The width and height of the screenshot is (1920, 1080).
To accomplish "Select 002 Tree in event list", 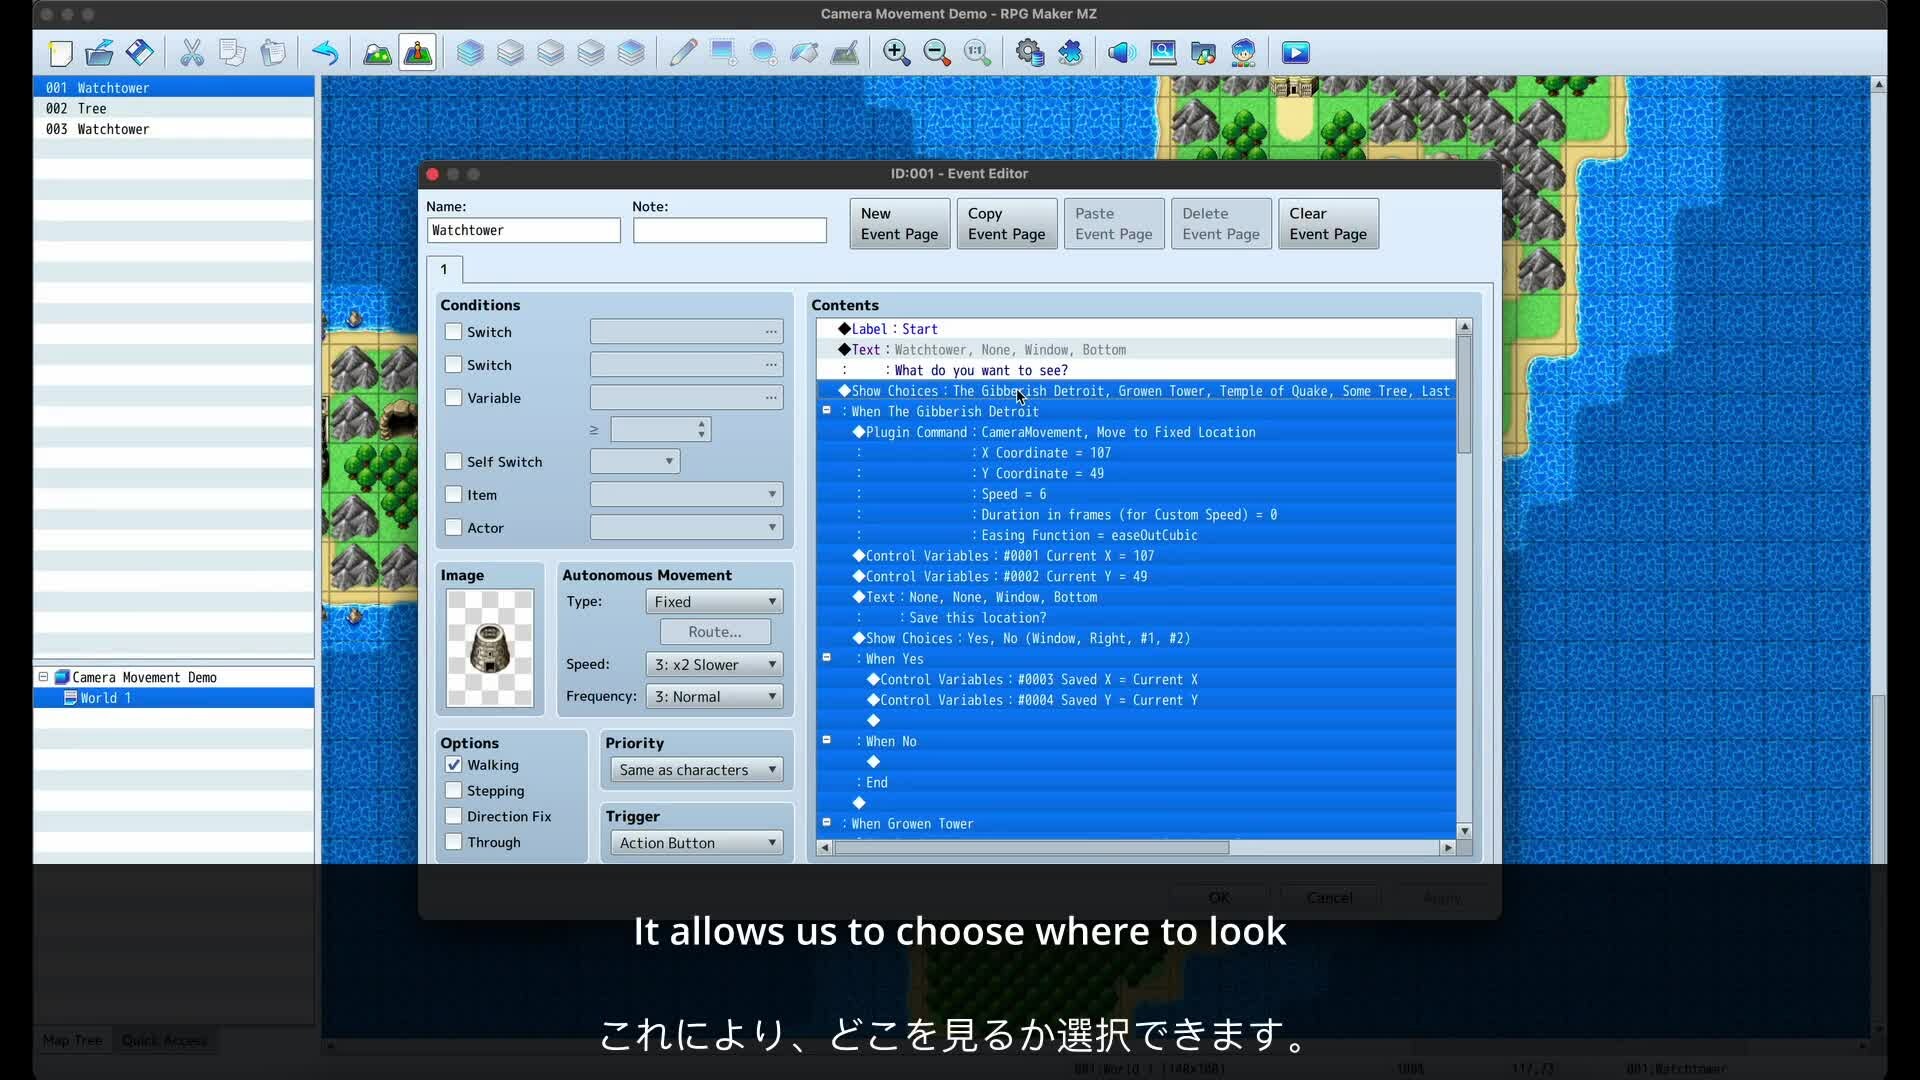I will point(91,108).
